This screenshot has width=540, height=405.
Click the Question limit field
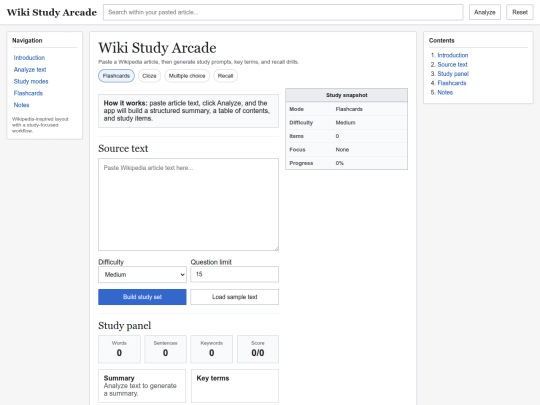coord(235,274)
